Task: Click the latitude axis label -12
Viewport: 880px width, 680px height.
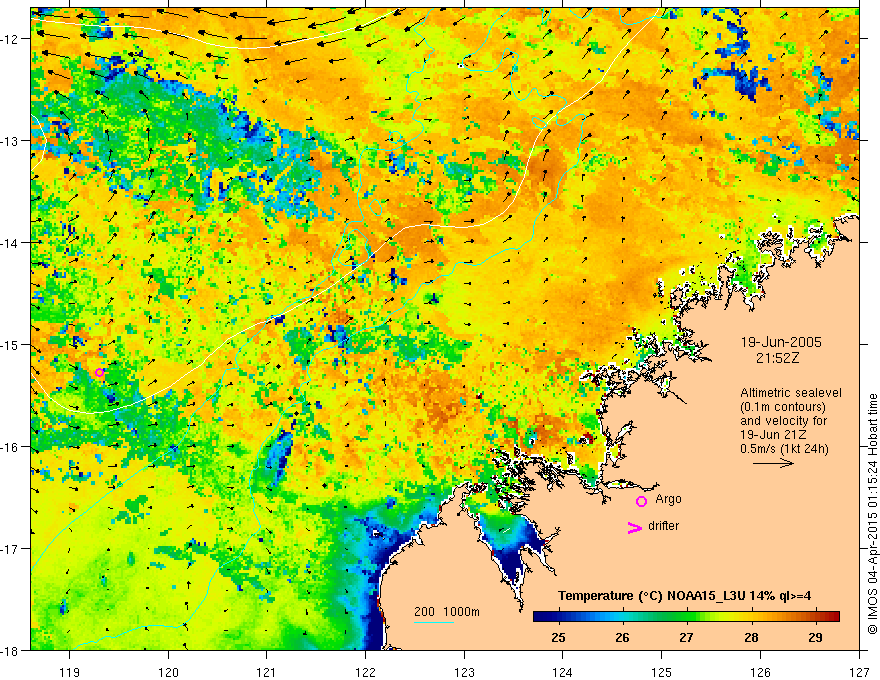Action: (x=11, y=39)
